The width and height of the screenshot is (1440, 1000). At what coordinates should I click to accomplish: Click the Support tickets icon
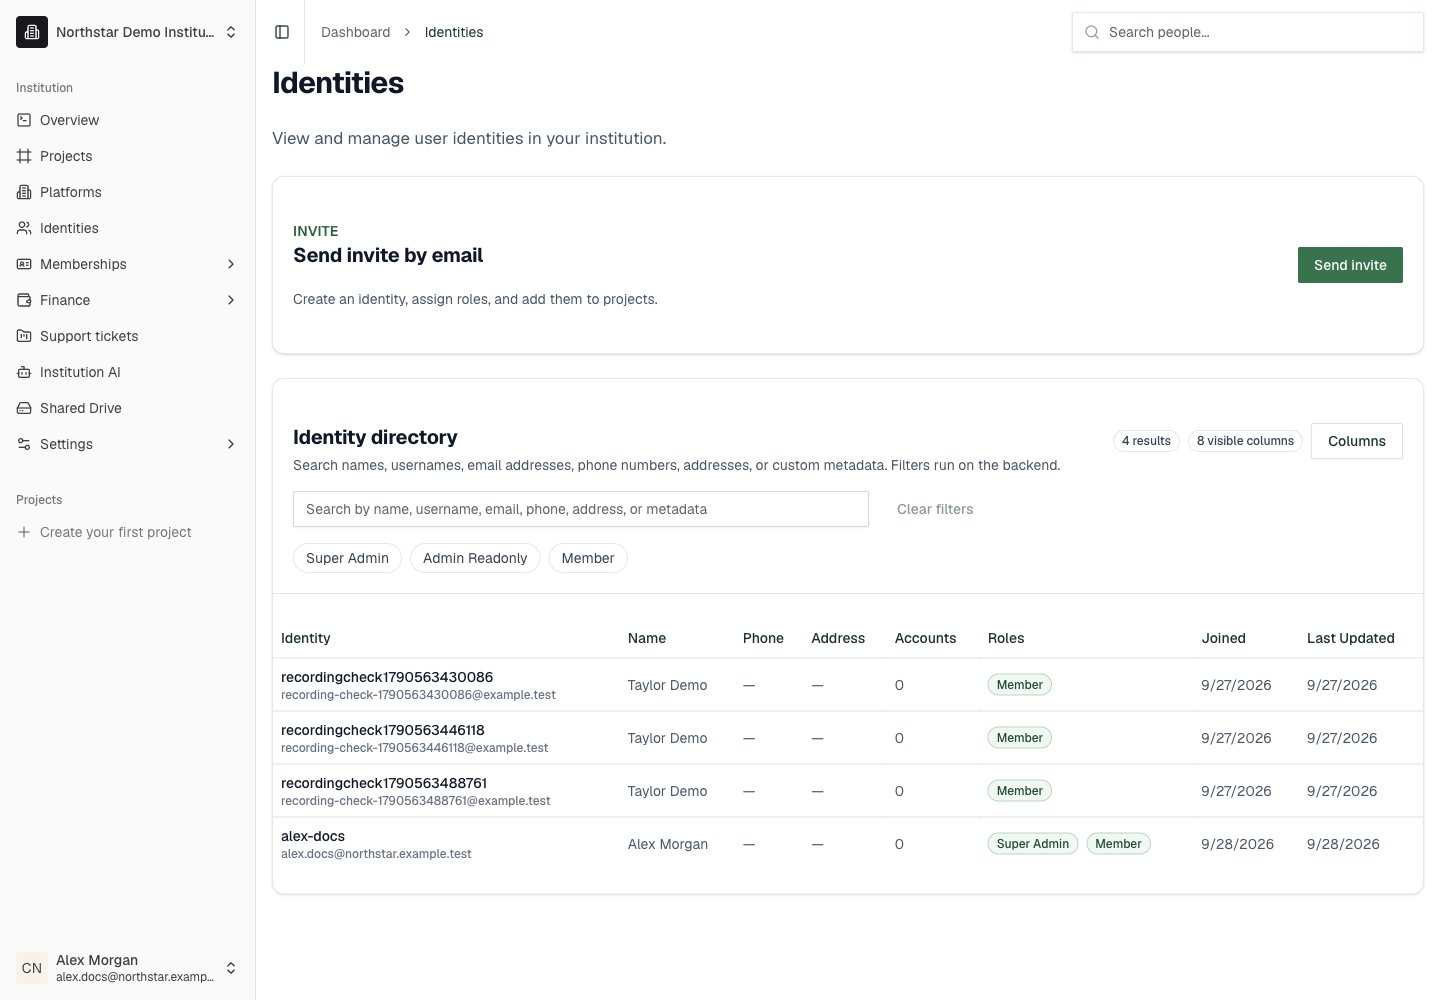24,336
